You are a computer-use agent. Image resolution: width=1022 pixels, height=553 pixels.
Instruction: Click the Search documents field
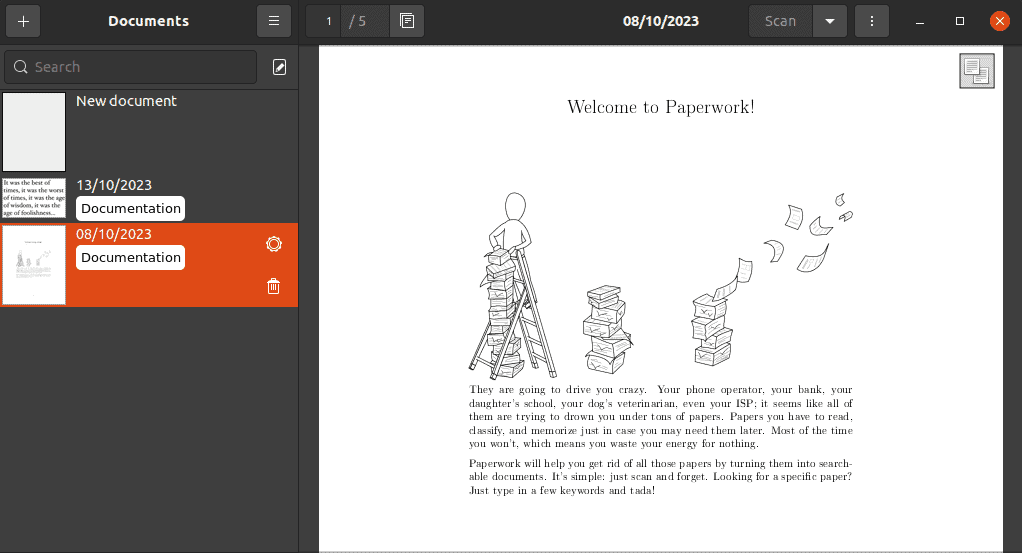coord(130,67)
